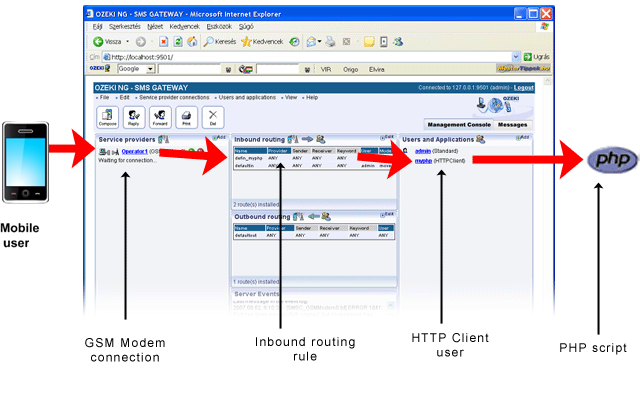Screen dimensions: 640x400
Task: Click the Print message icon
Action: (x=187, y=117)
